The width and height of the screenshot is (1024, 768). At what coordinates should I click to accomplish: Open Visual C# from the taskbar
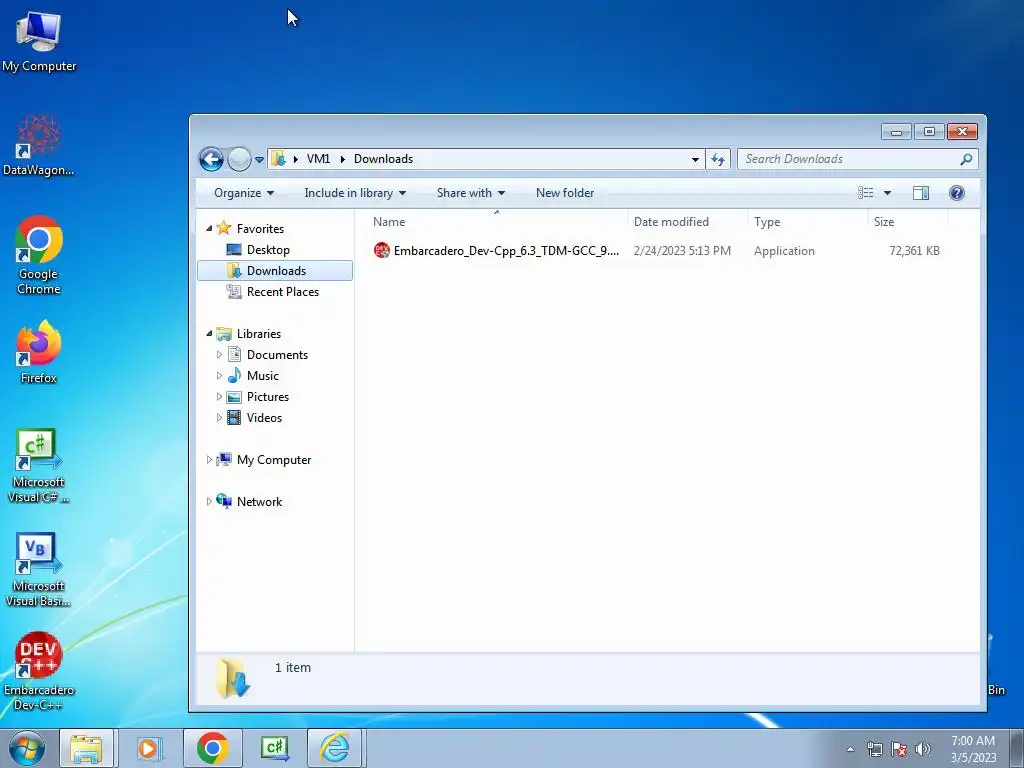pyautogui.click(x=275, y=748)
